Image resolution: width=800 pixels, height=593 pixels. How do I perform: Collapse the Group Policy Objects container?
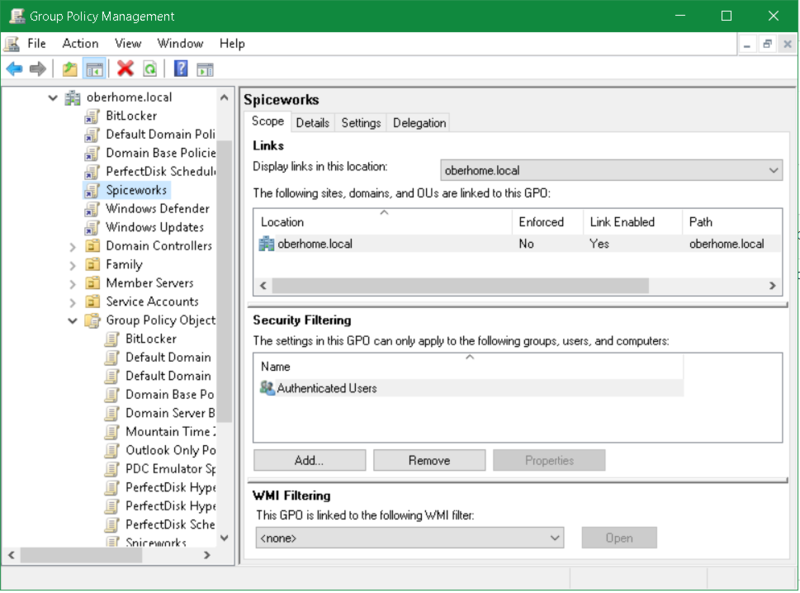[x=73, y=321]
